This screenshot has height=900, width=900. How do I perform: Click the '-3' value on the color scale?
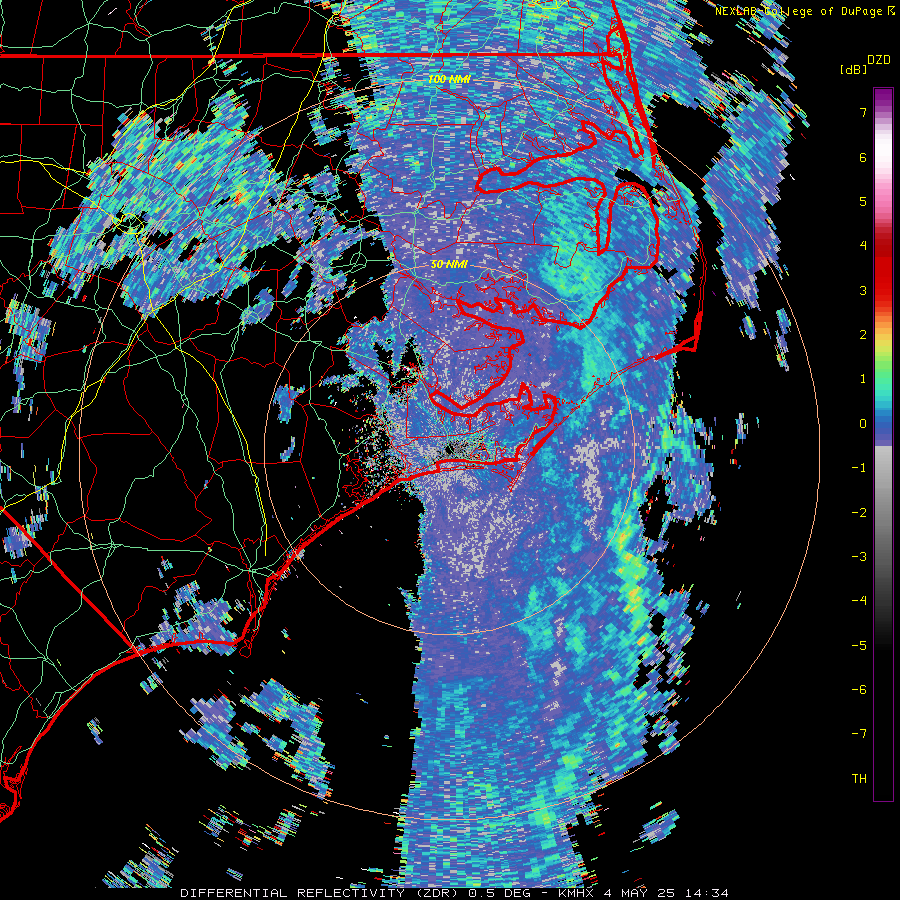859,557
